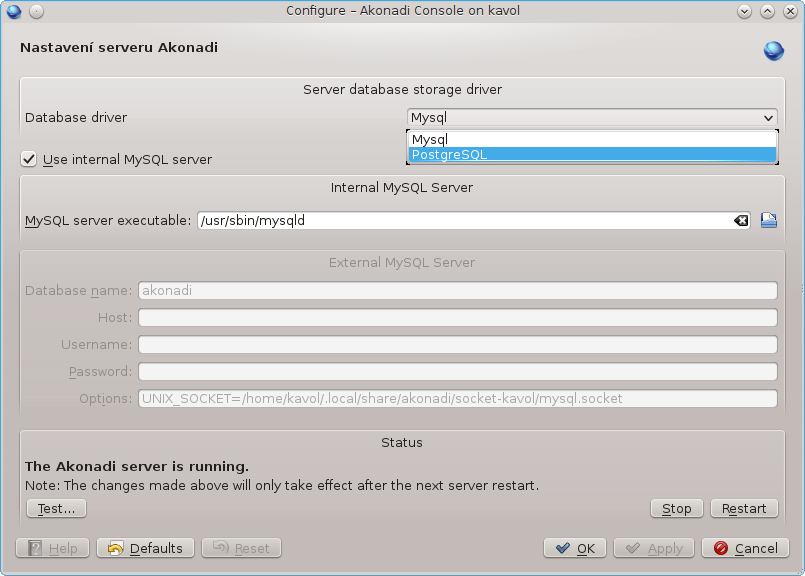Stop the Akonadi server
The width and height of the screenshot is (805, 576).
tap(677, 509)
